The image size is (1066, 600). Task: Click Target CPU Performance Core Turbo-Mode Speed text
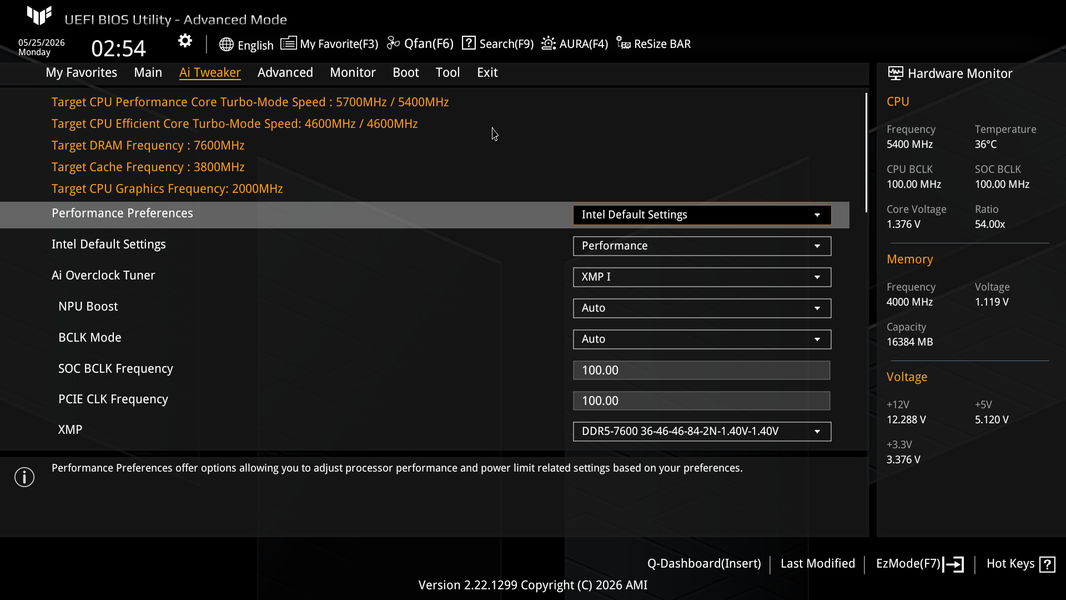point(250,102)
